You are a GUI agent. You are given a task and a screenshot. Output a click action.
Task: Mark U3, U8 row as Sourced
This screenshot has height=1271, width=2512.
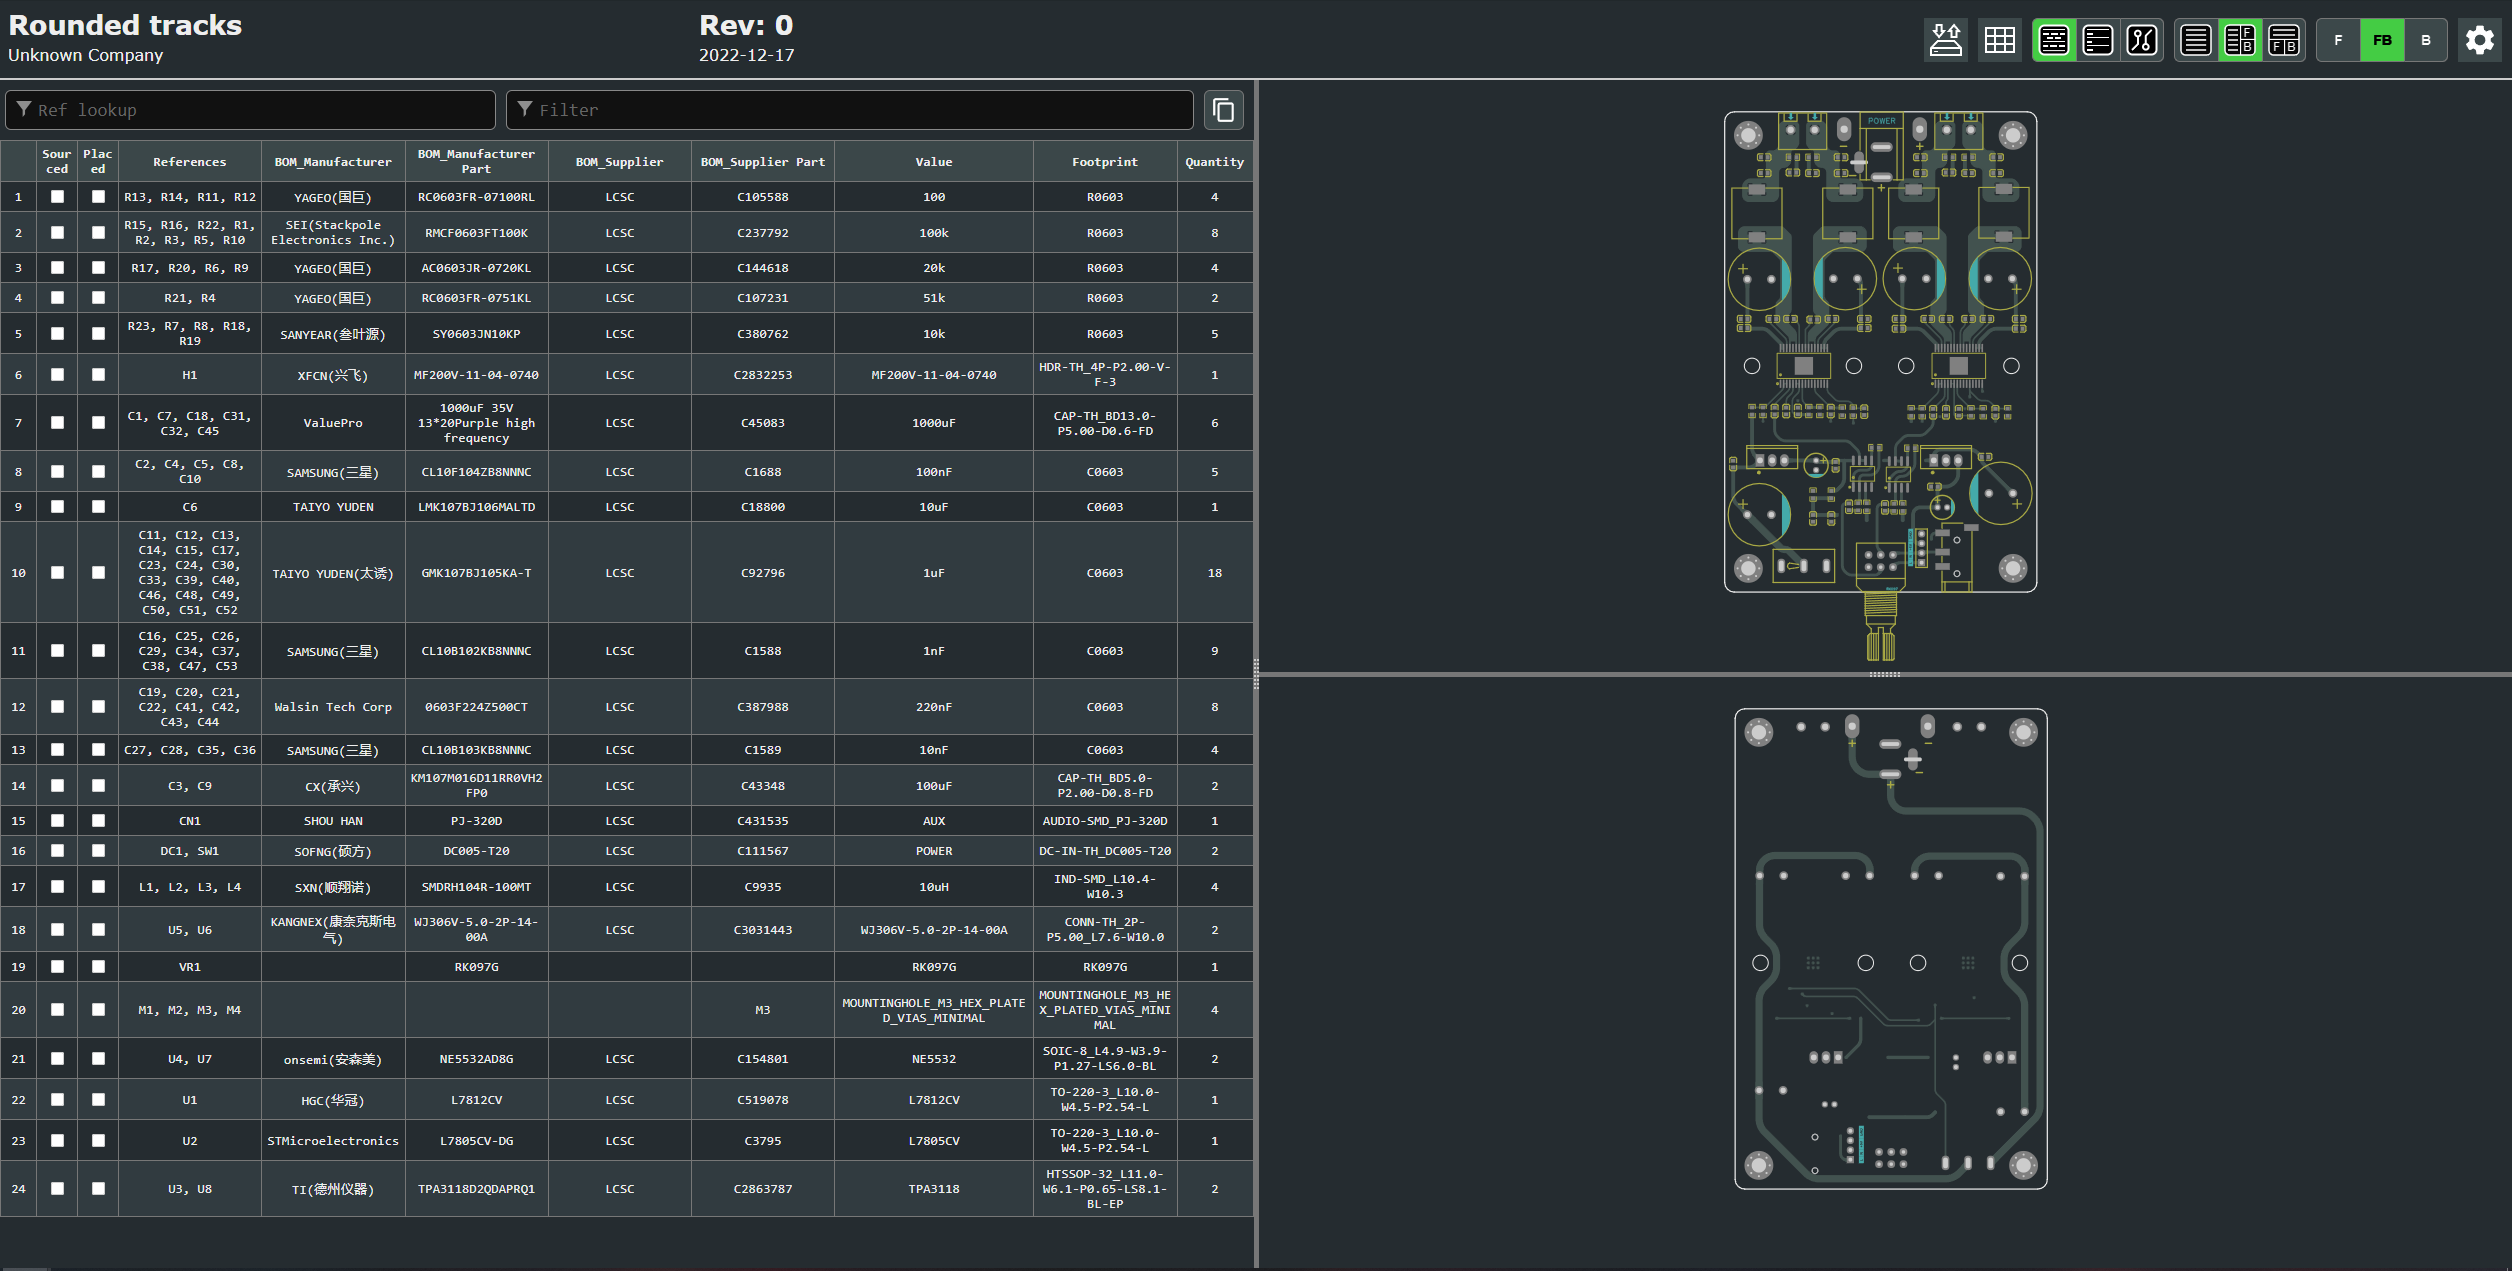click(x=57, y=1189)
